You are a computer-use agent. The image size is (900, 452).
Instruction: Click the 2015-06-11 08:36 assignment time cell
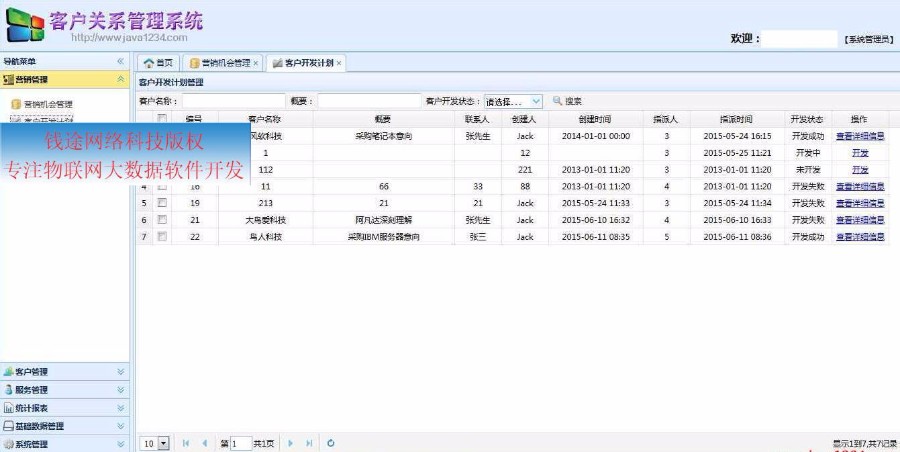click(x=736, y=236)
